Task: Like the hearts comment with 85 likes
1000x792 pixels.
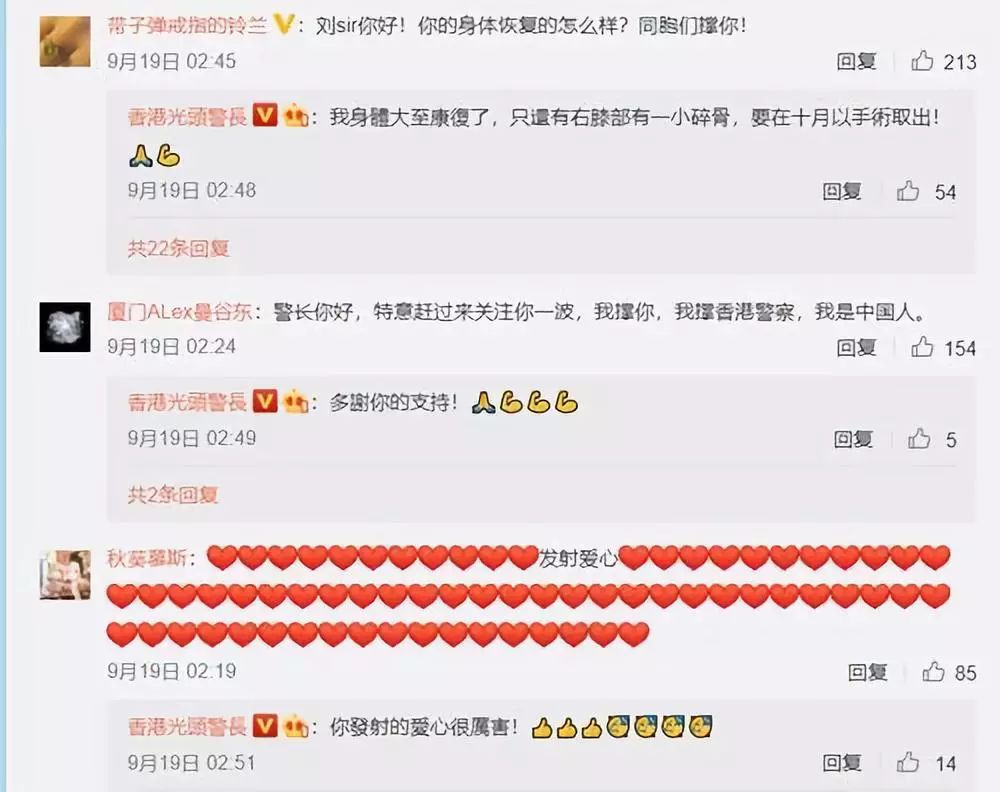Action: click(933, 671)
